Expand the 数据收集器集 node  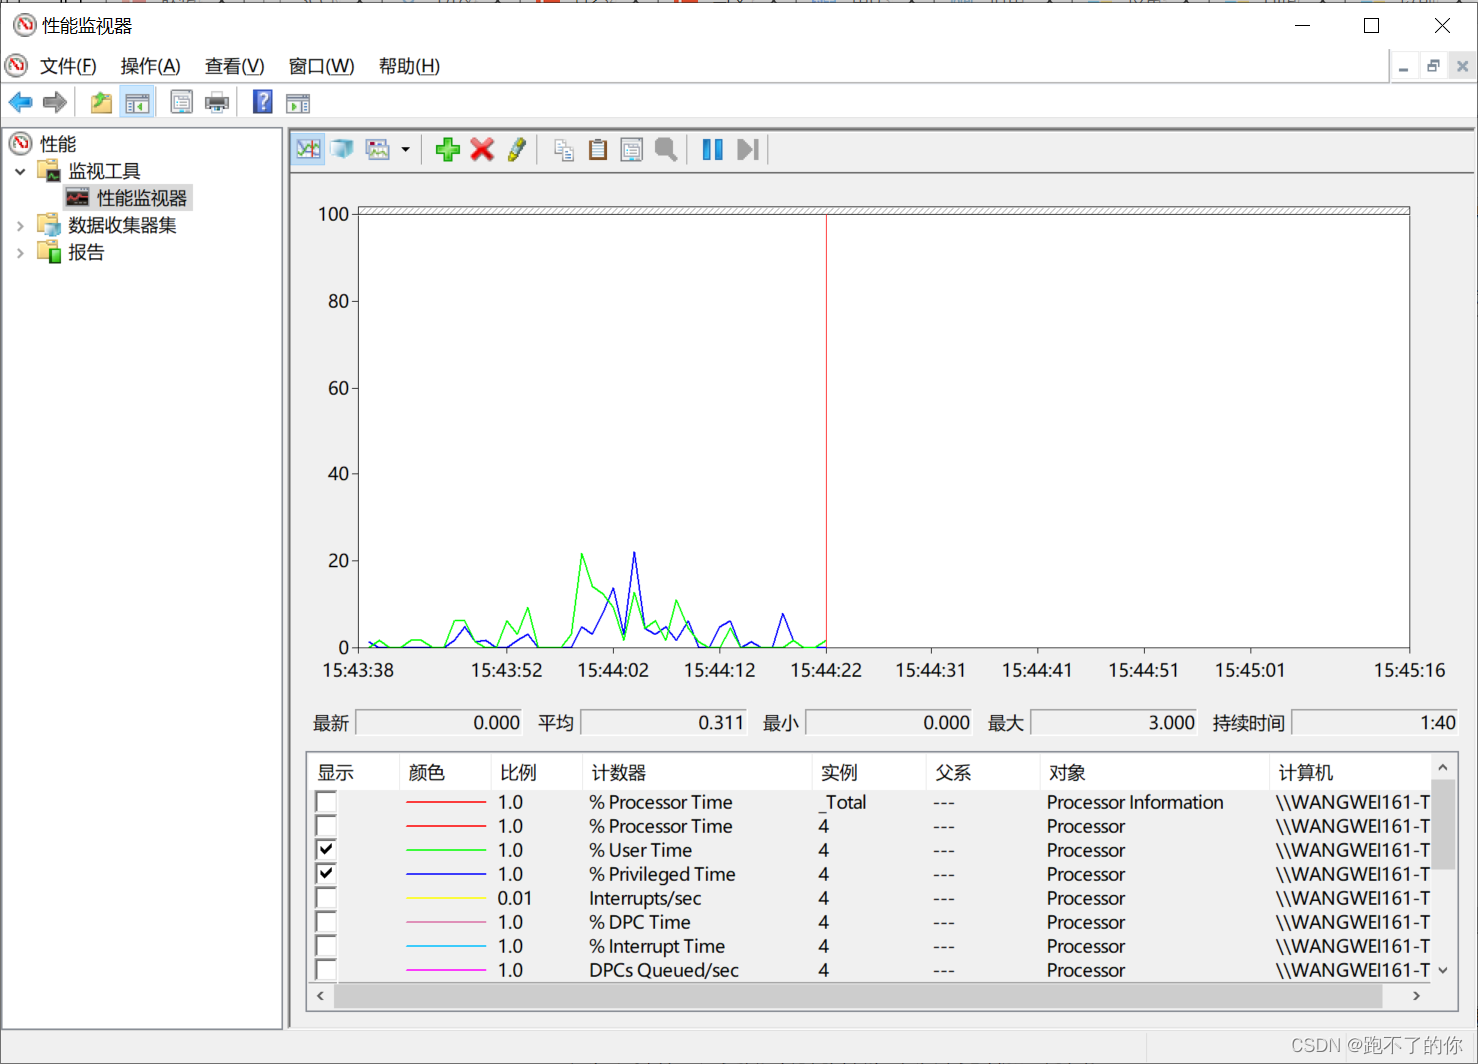(x=20, y=226)
